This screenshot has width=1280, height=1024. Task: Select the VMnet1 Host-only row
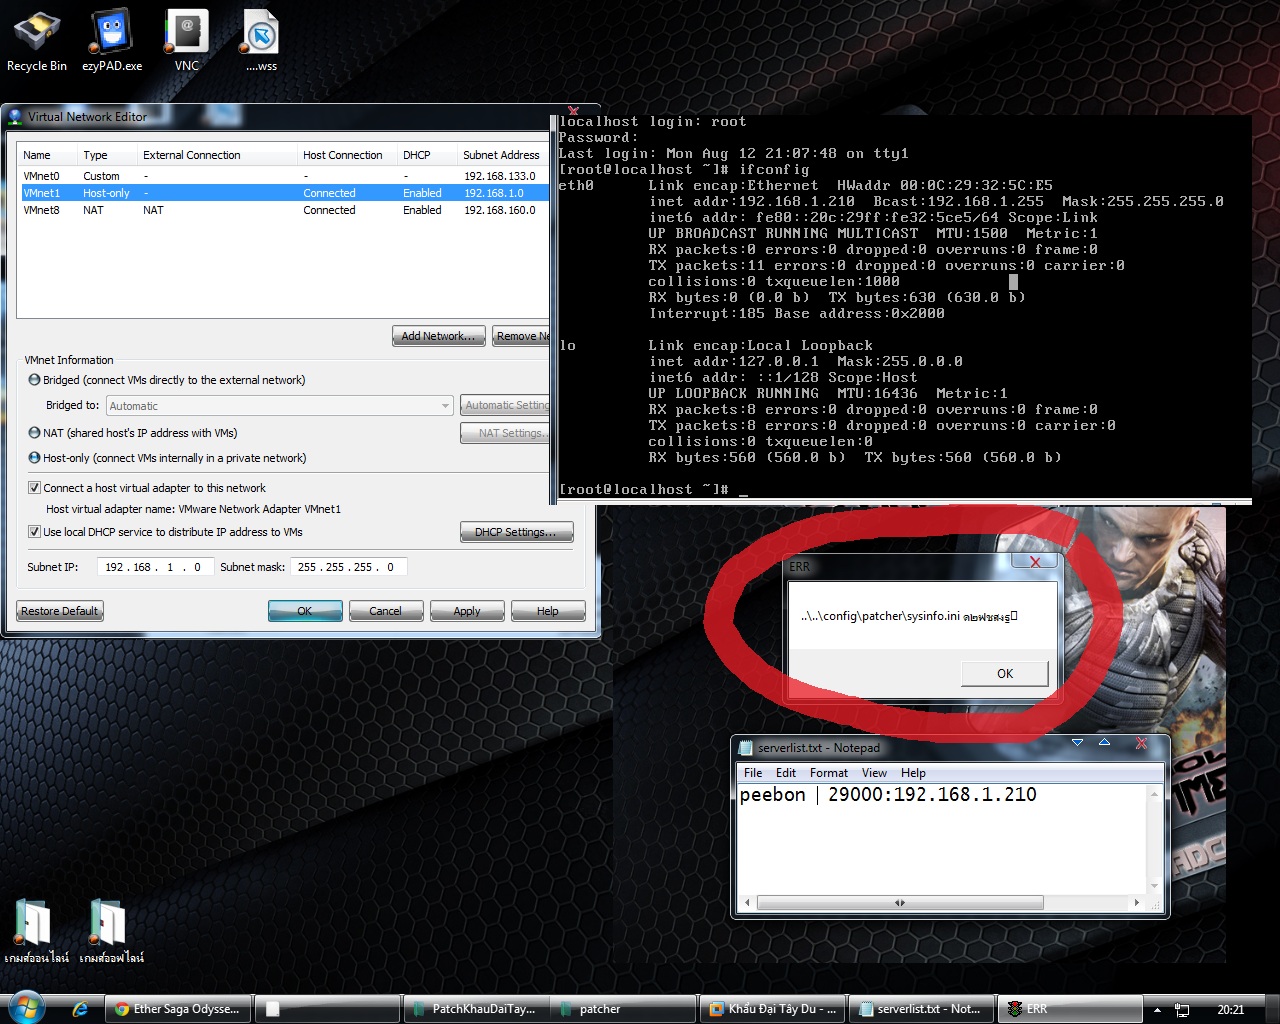tap(284, 193)
